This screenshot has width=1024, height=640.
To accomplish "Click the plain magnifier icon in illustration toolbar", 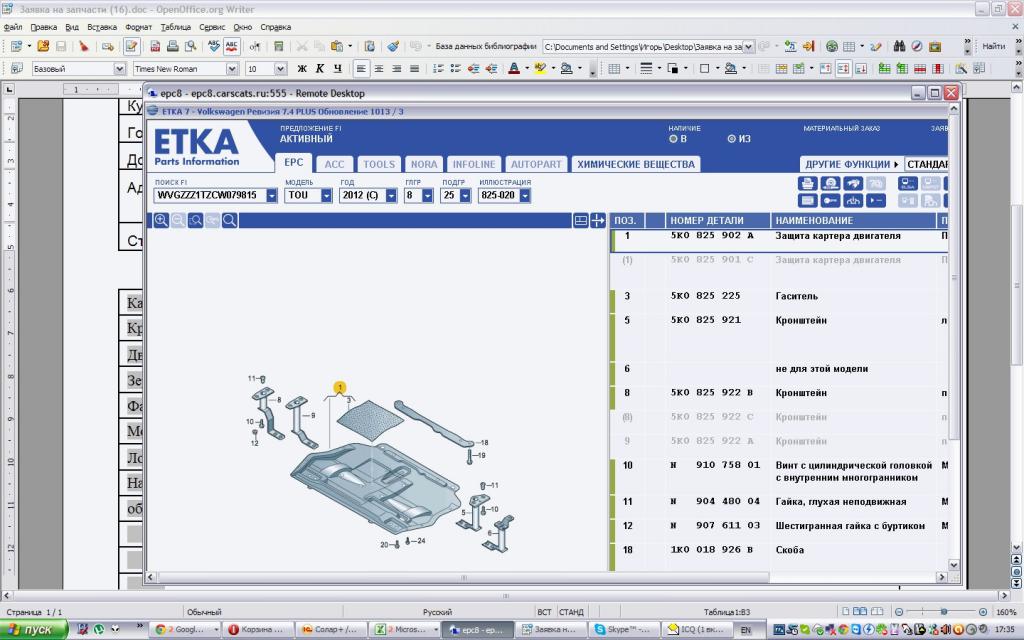I will point(229,221).
